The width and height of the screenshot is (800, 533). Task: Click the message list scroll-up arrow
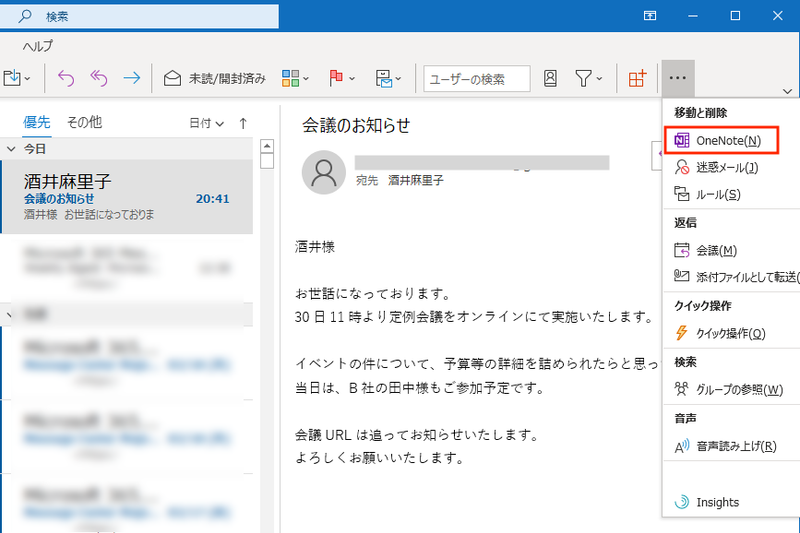(267, 146)
